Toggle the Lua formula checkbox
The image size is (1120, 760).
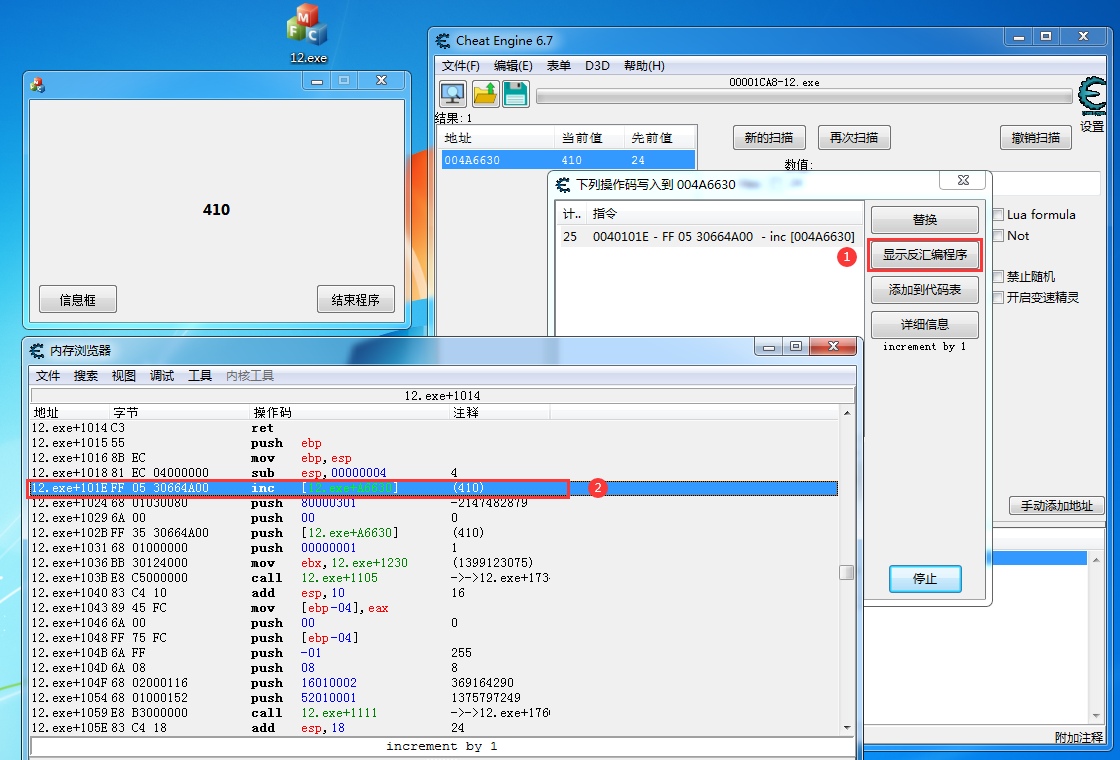(x=999, y=214)
